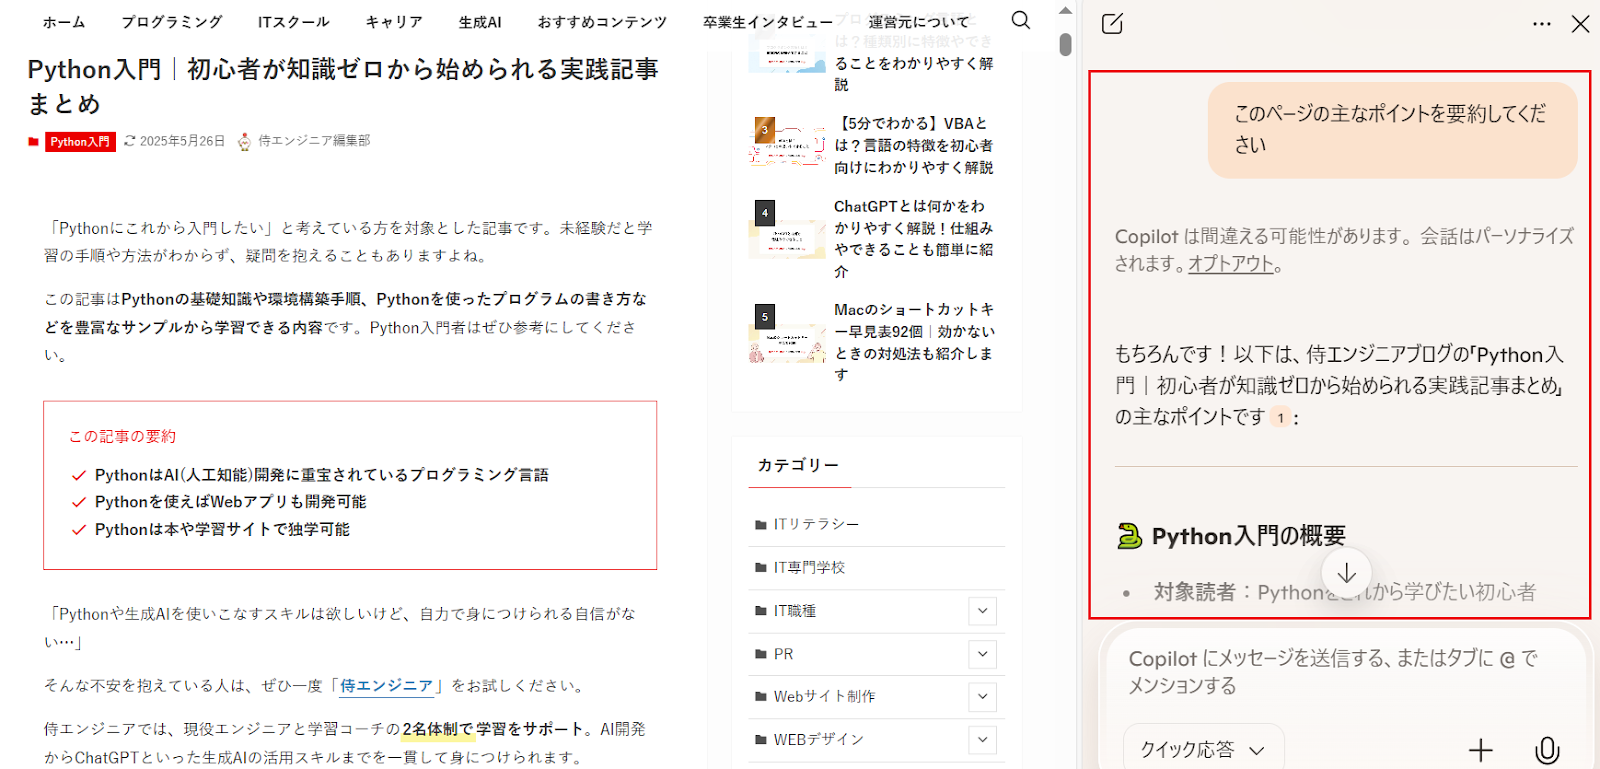Open the WEBデザイン category link
1600x769 pixels.
(818, 739)
